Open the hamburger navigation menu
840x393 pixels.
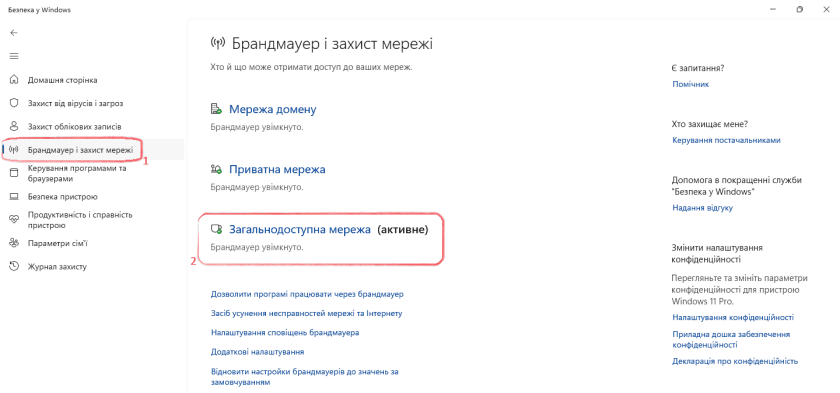click(x=14, y=56)
